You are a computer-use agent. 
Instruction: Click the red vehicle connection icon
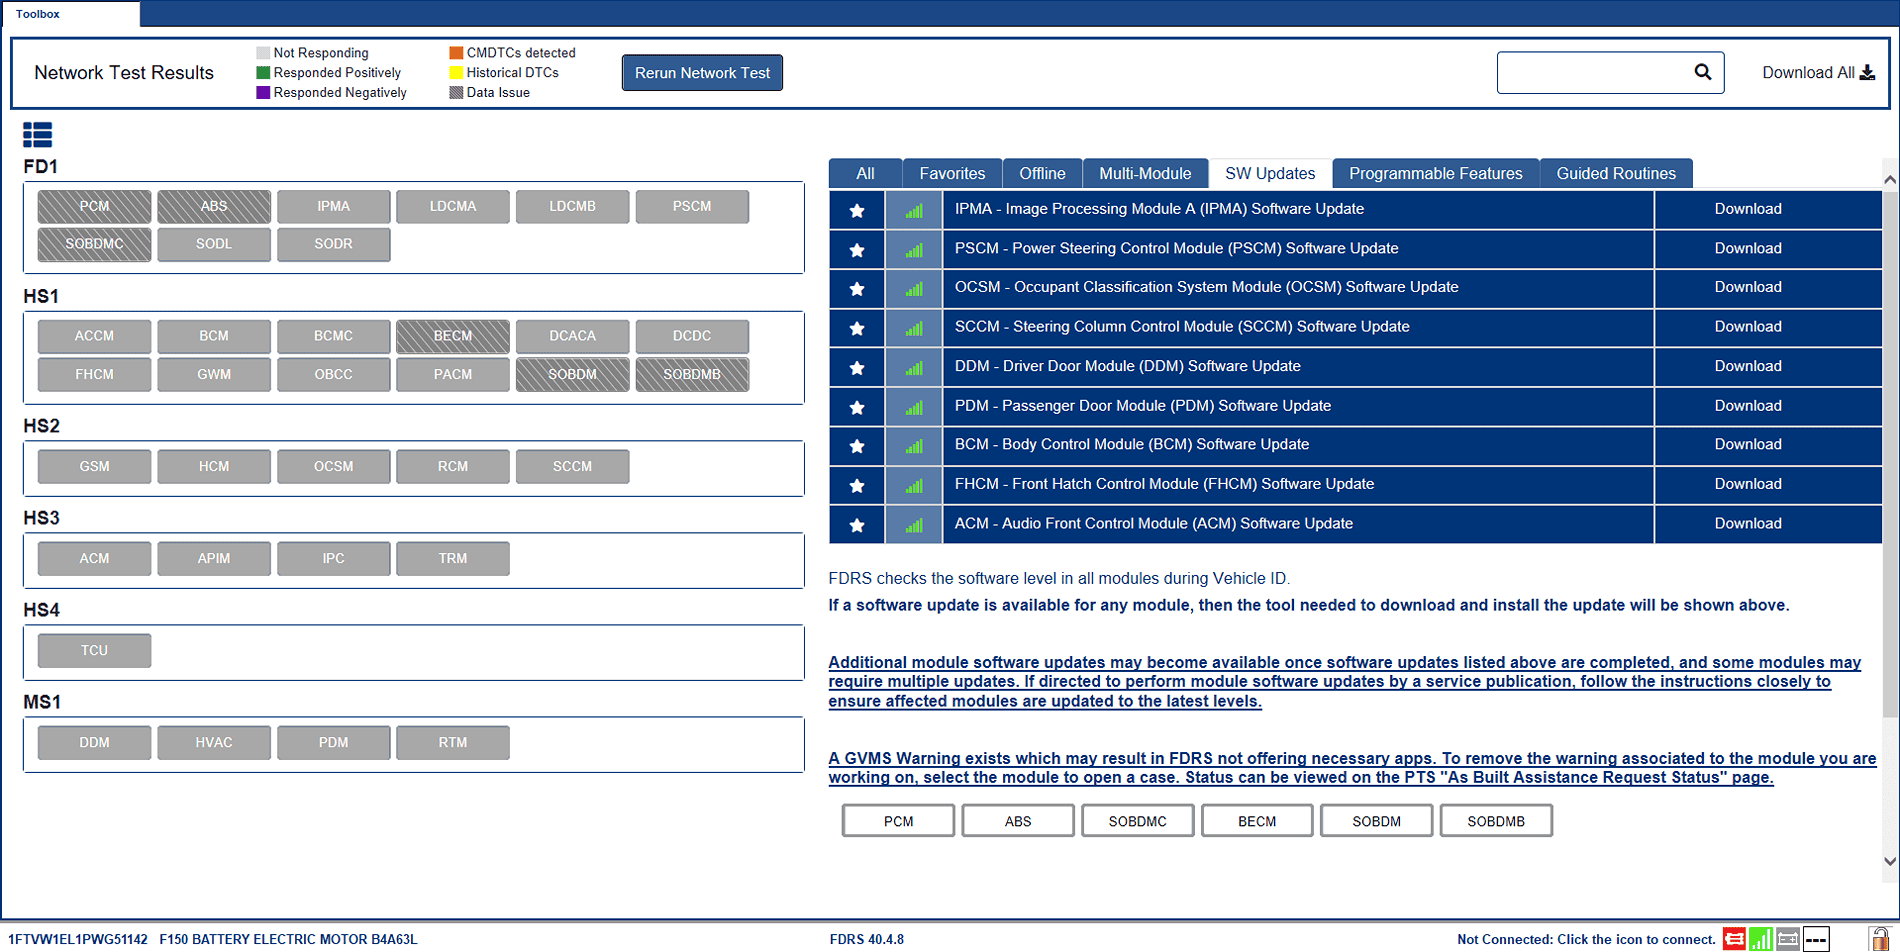1735,939
